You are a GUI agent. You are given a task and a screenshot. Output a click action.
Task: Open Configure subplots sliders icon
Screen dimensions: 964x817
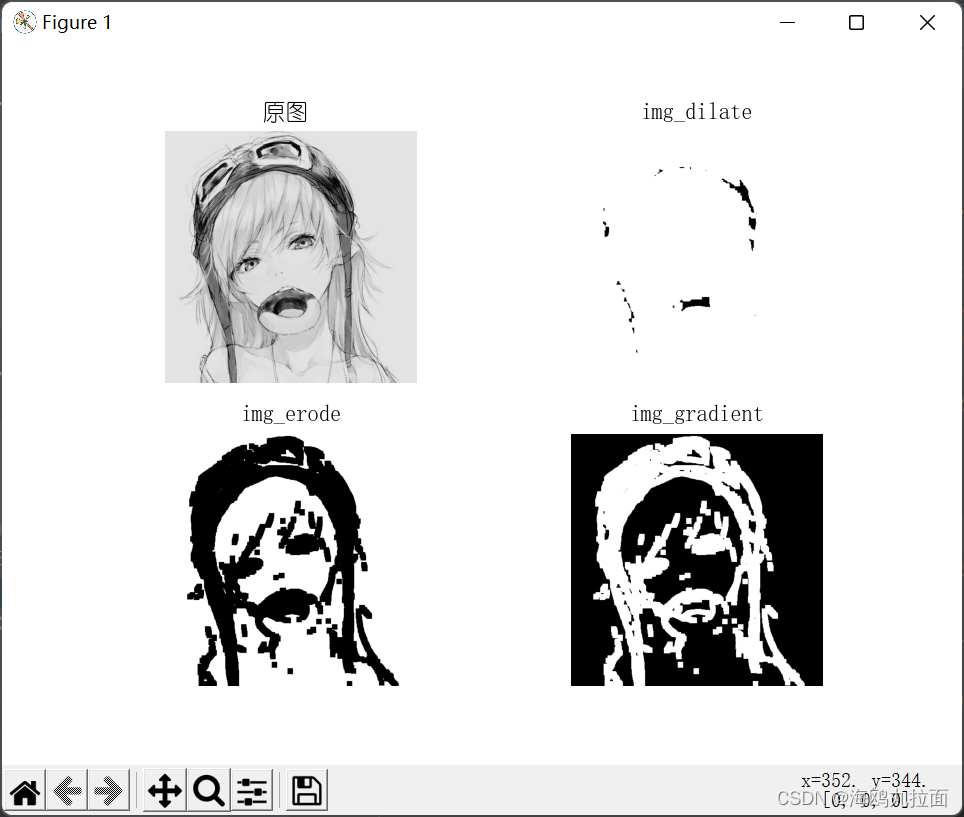pyautogui.click(x=252, y=791)
